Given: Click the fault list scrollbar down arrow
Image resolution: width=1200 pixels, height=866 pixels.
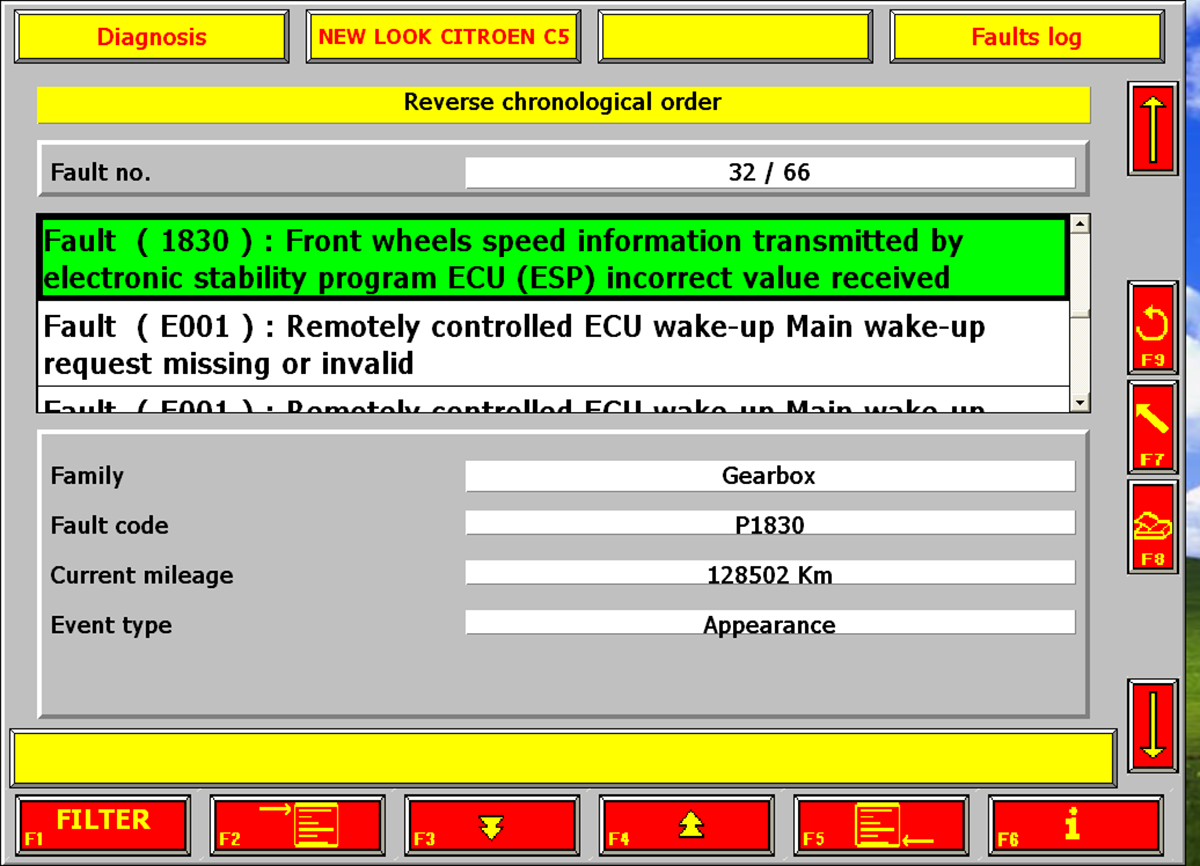Looking at the screenshot, I should (1080, 402).
